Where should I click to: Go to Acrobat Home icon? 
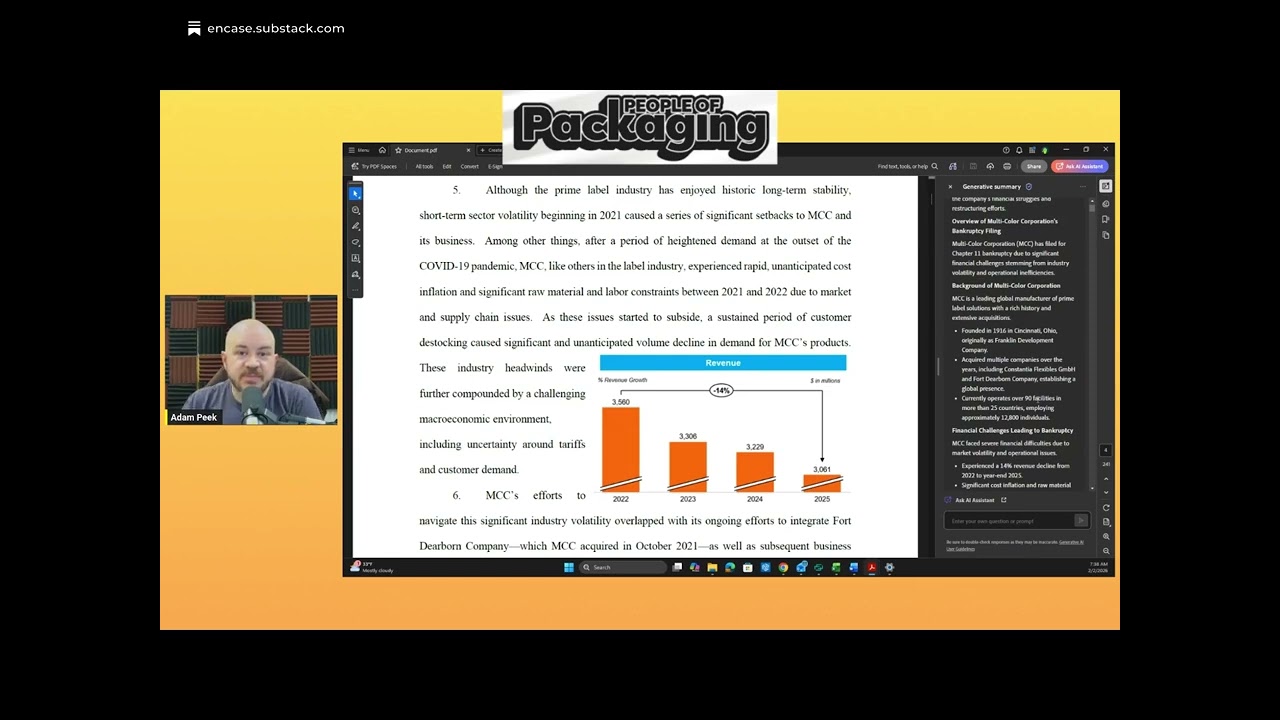[382, 150]
